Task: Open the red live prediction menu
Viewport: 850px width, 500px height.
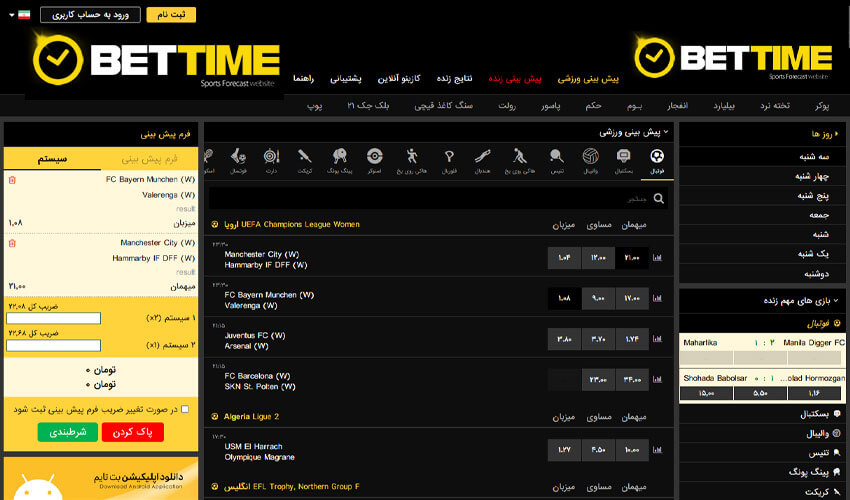Action: pyautogui.click(x=514, y=79)
